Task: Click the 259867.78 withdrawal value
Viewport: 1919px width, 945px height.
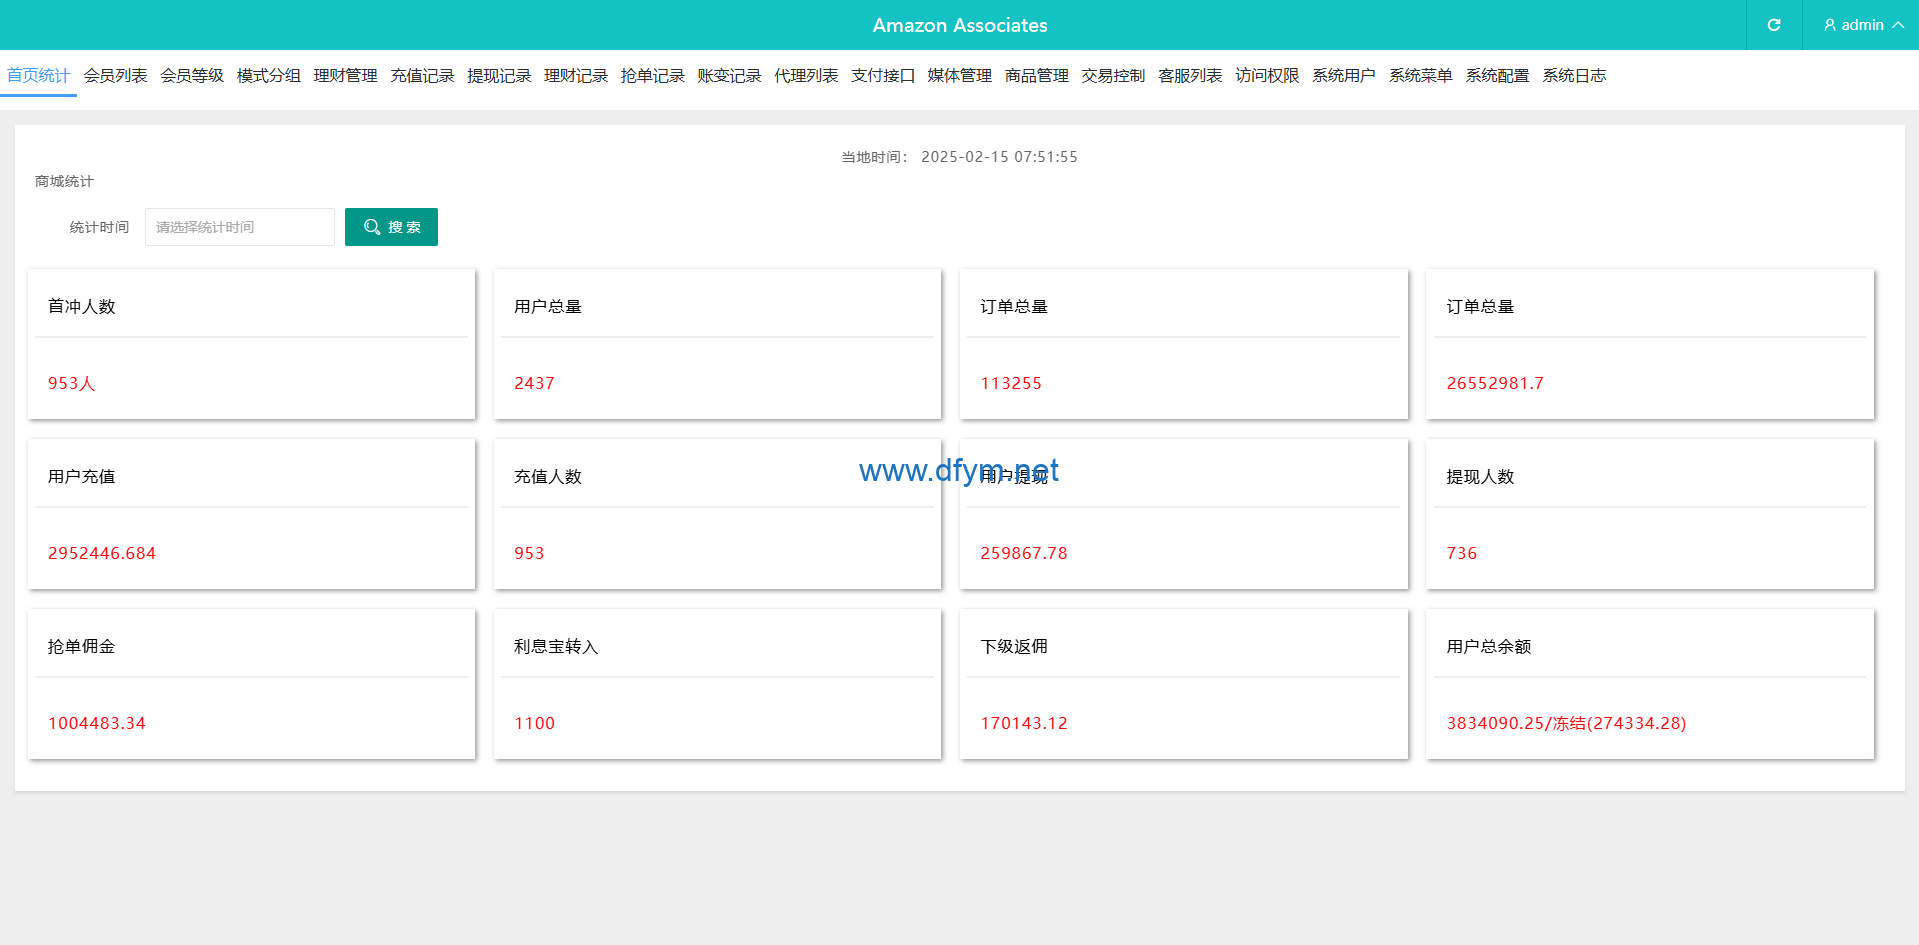Action: (x=1024, y=553)
